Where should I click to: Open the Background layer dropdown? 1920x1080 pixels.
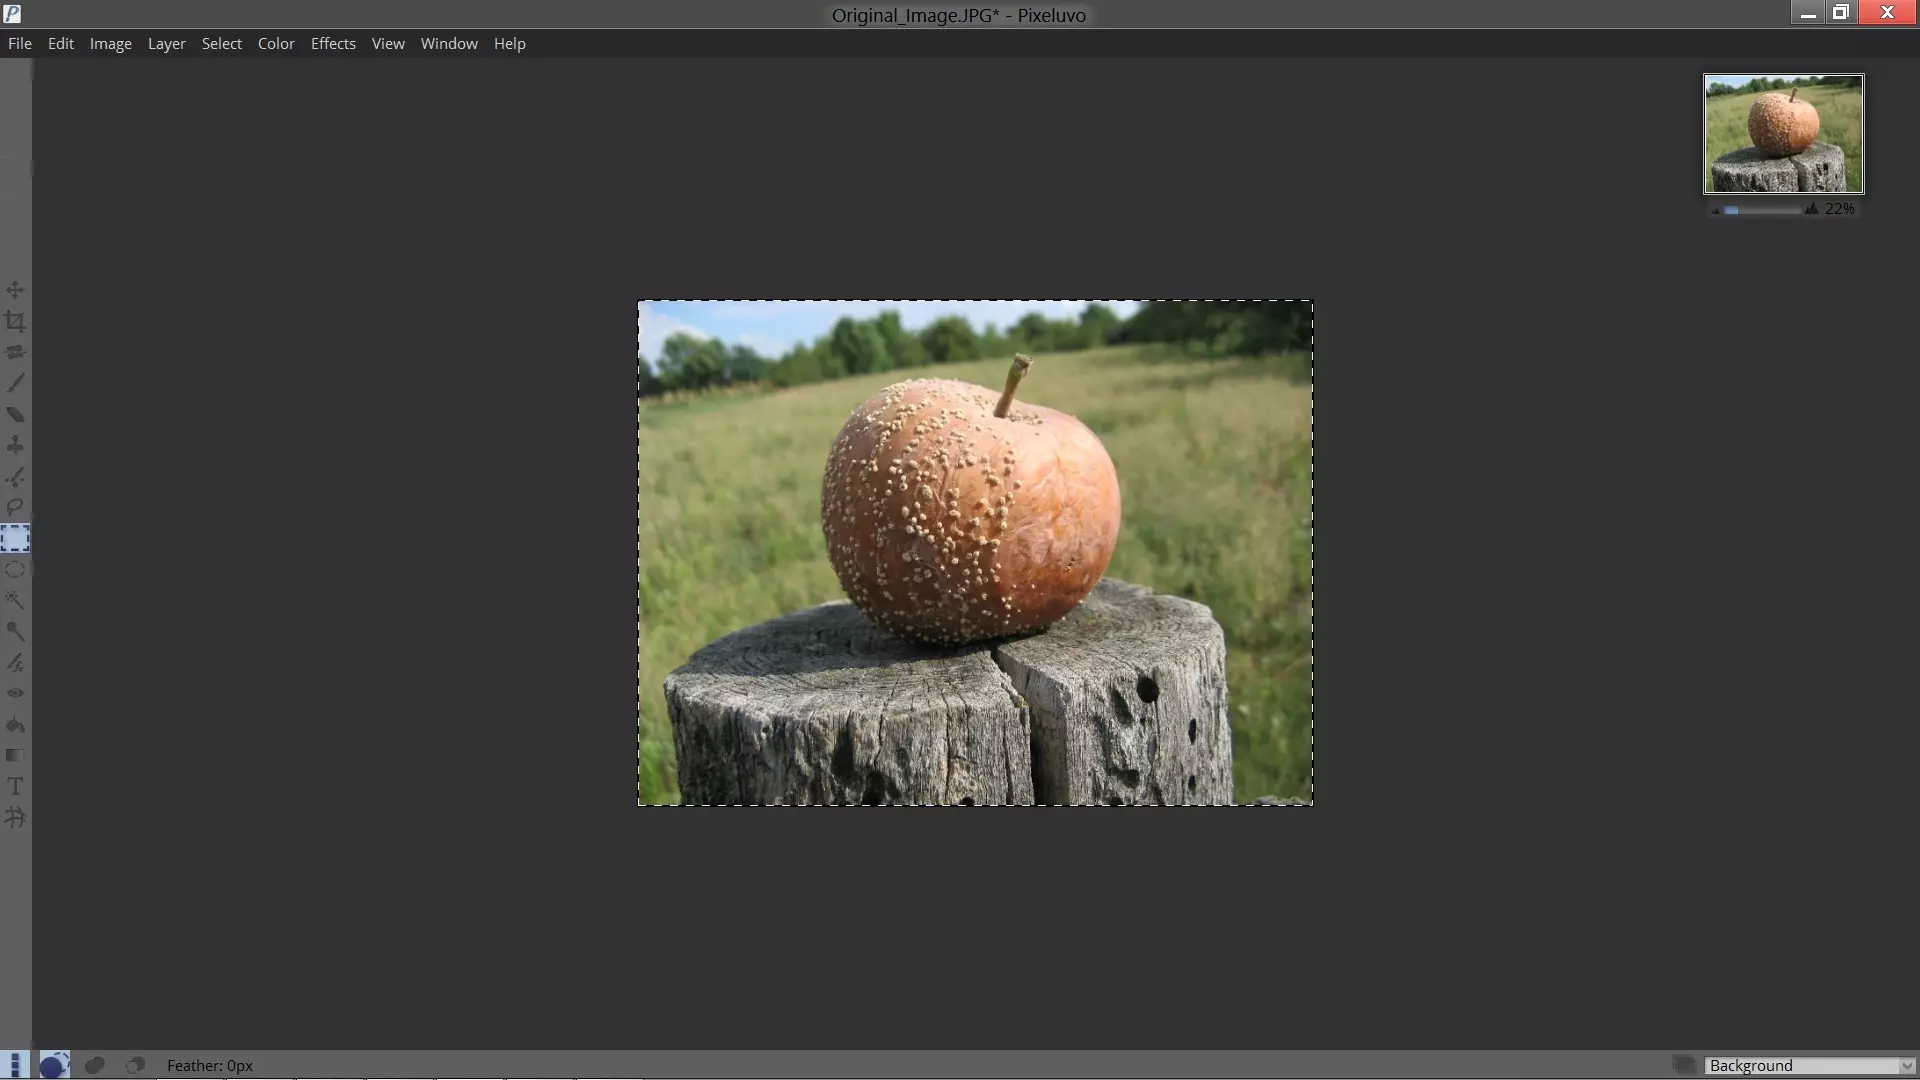[1810, 1065]
